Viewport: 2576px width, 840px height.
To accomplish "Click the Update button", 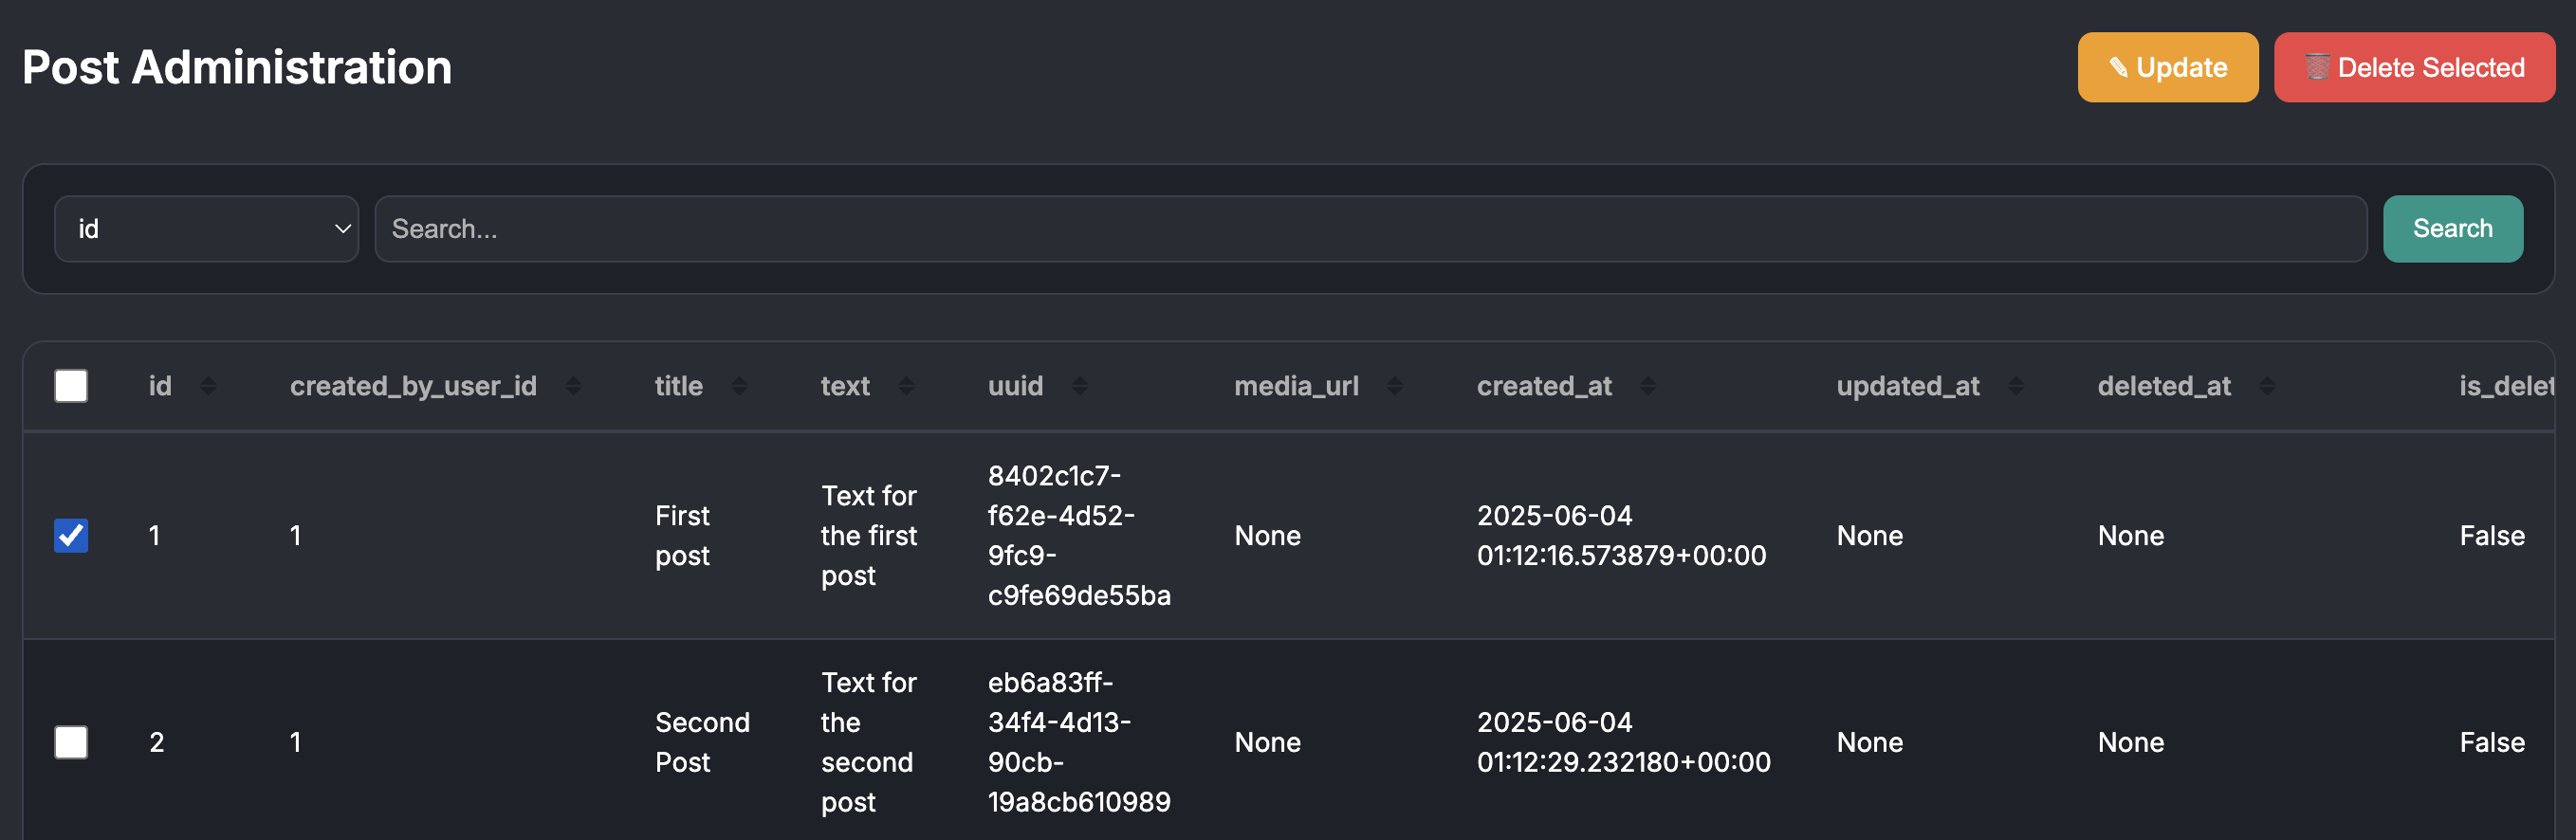I will tap(2167, 67).
